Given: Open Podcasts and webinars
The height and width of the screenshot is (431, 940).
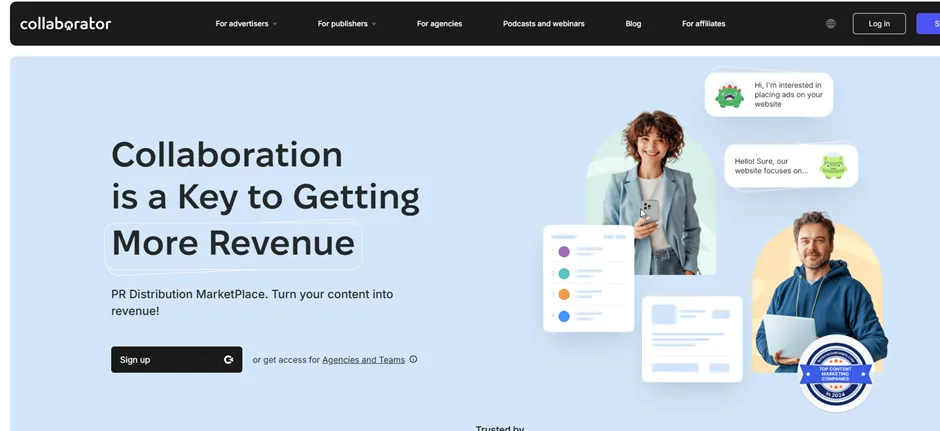Looking at the screenshot, I should point(544,24).
